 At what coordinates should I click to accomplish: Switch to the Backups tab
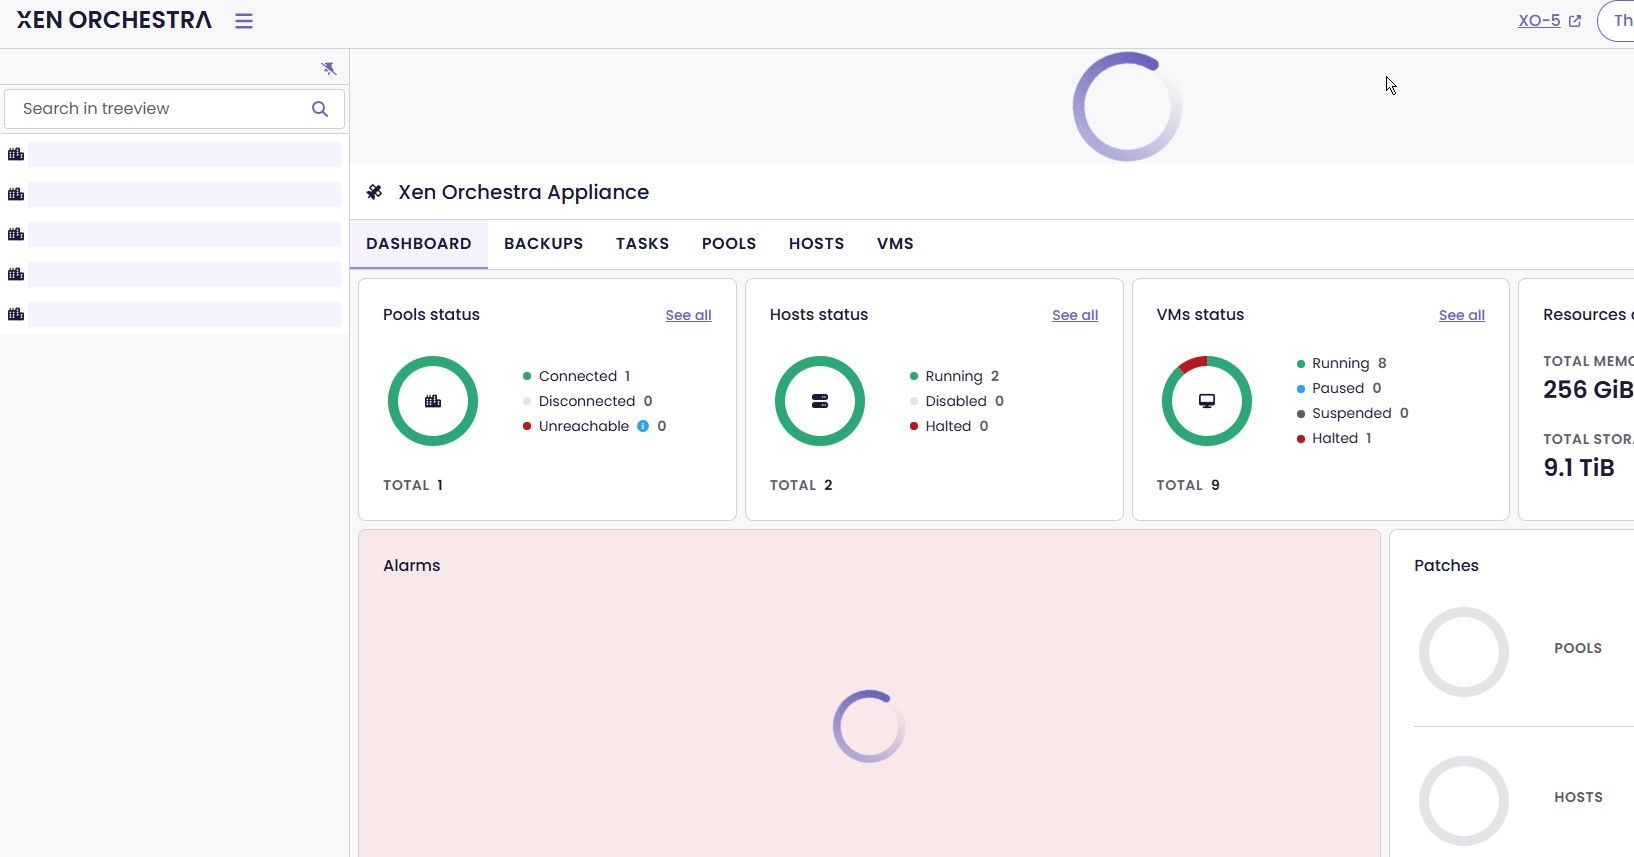click(543, 244)
